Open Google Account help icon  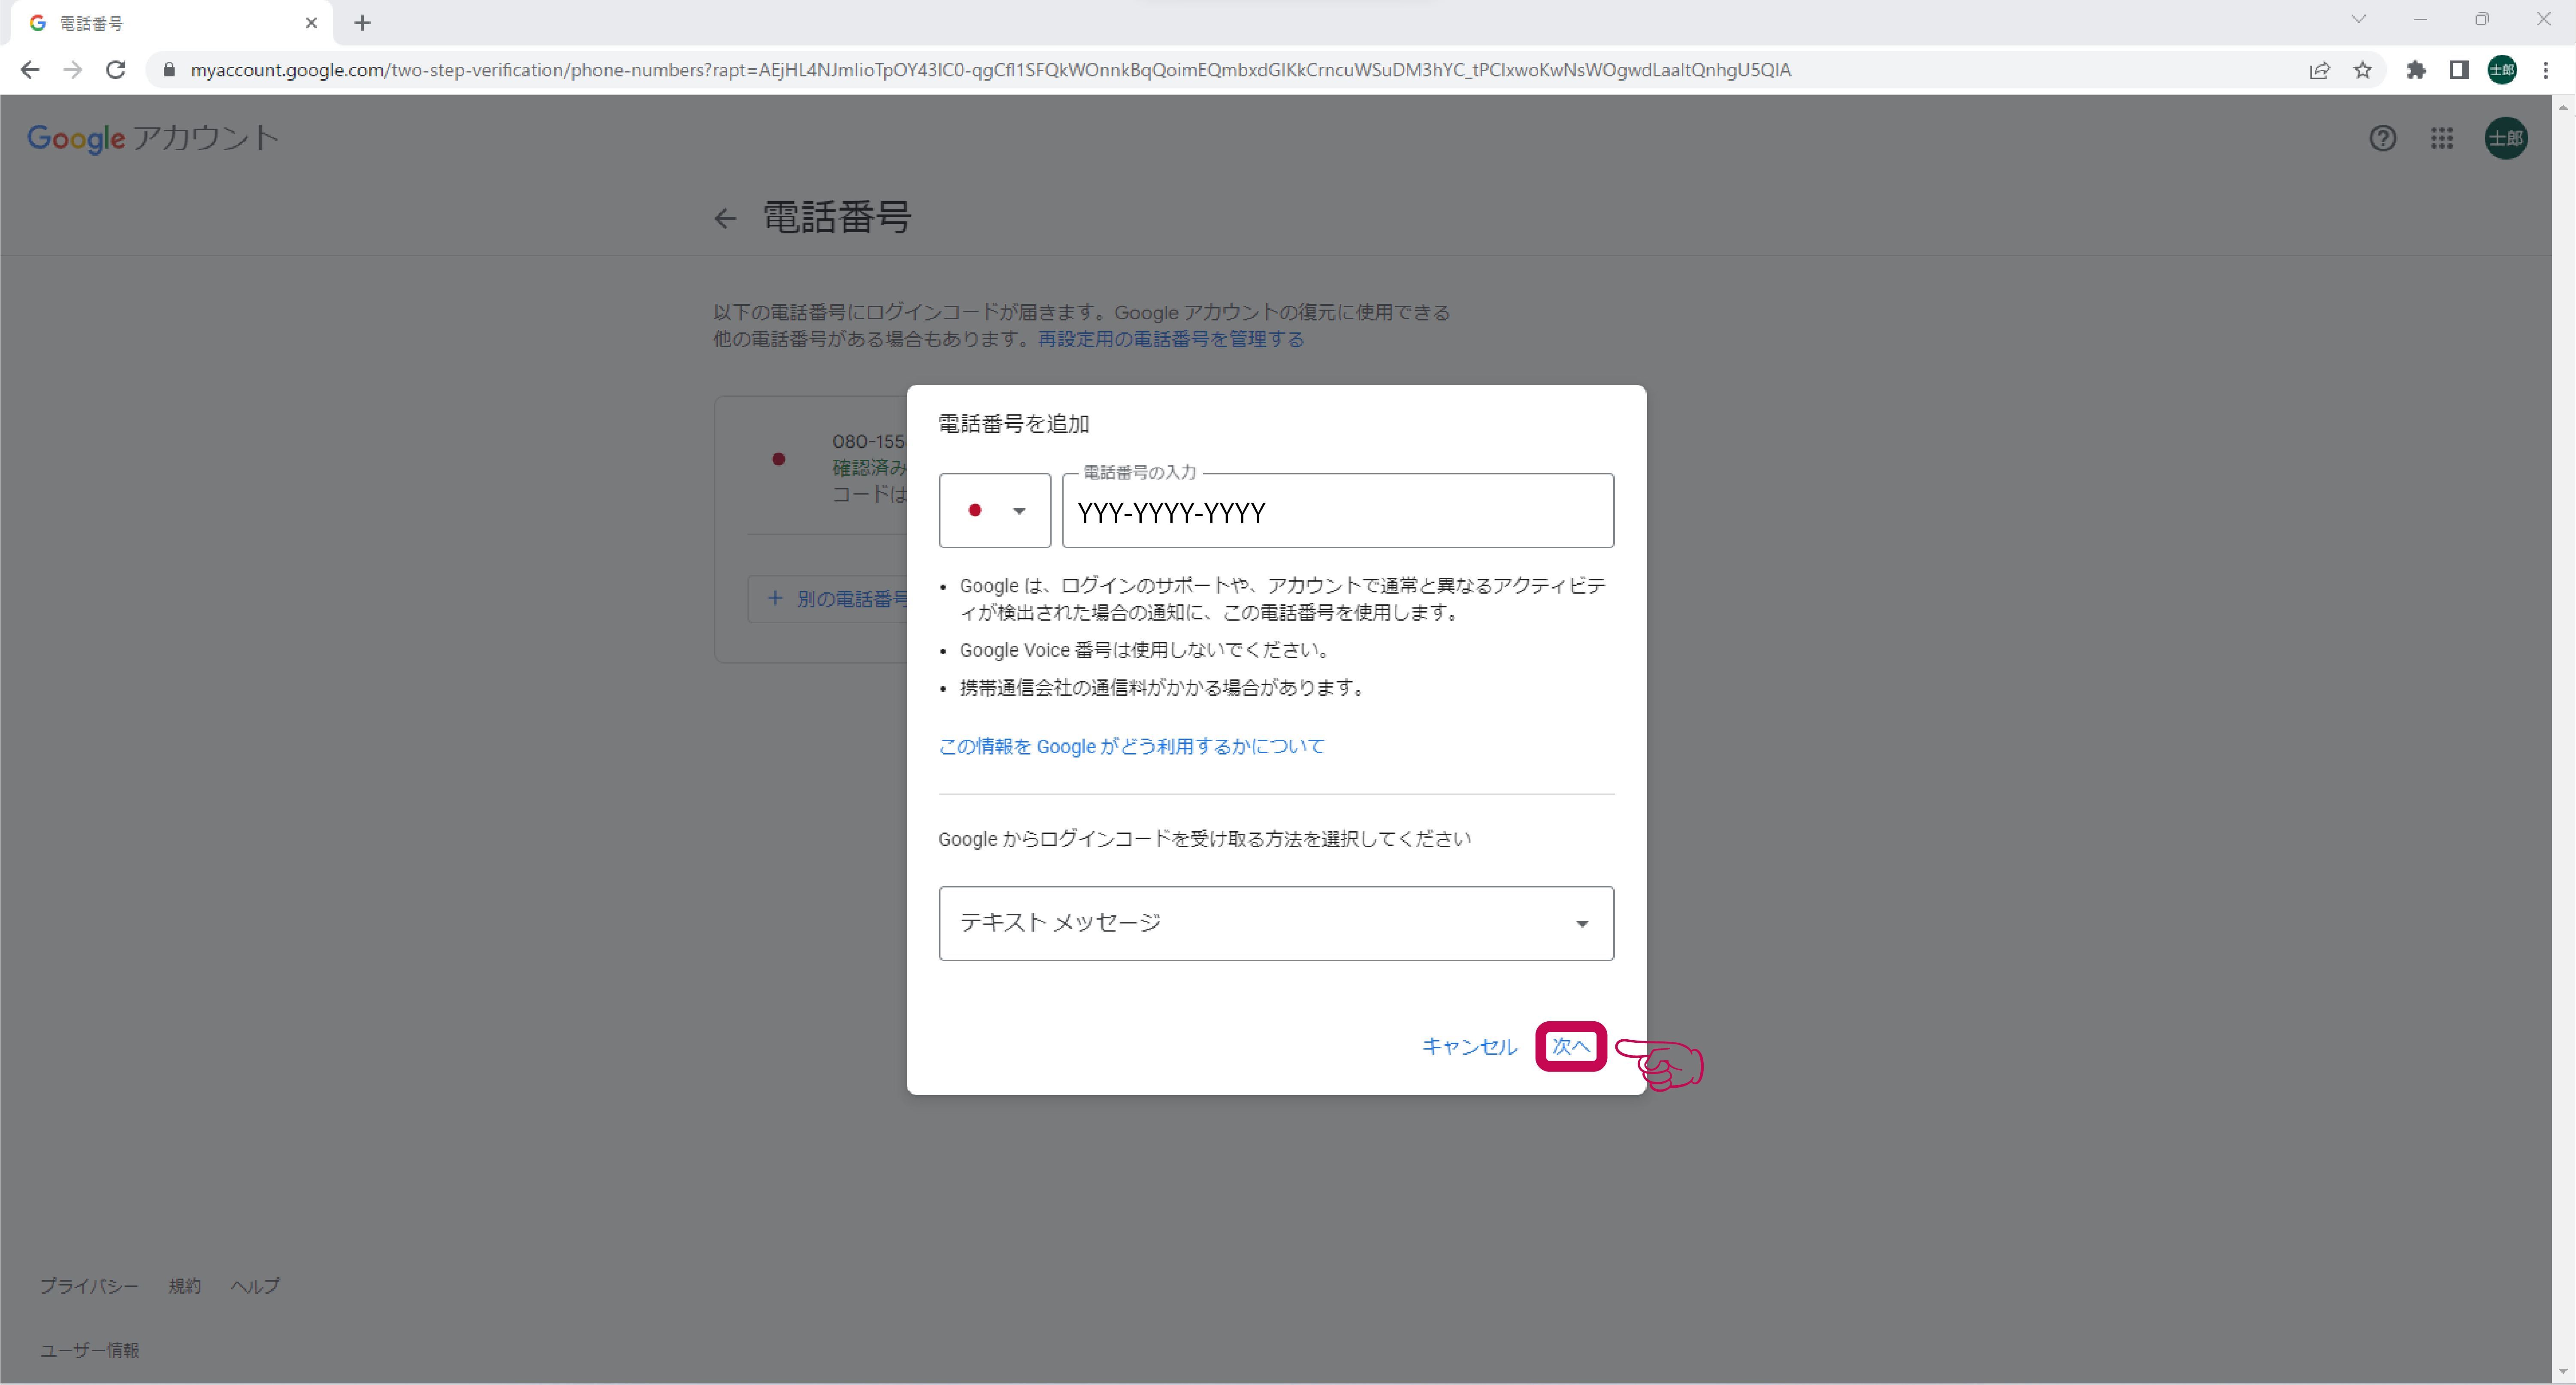[x=2382, y=138]
